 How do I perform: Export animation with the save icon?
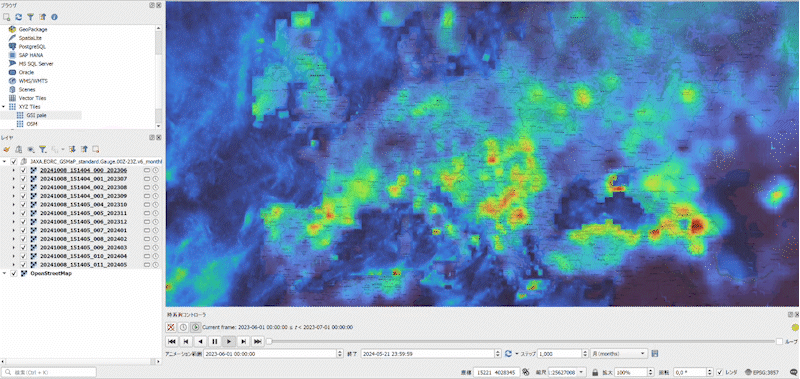(x=655, y=353)
